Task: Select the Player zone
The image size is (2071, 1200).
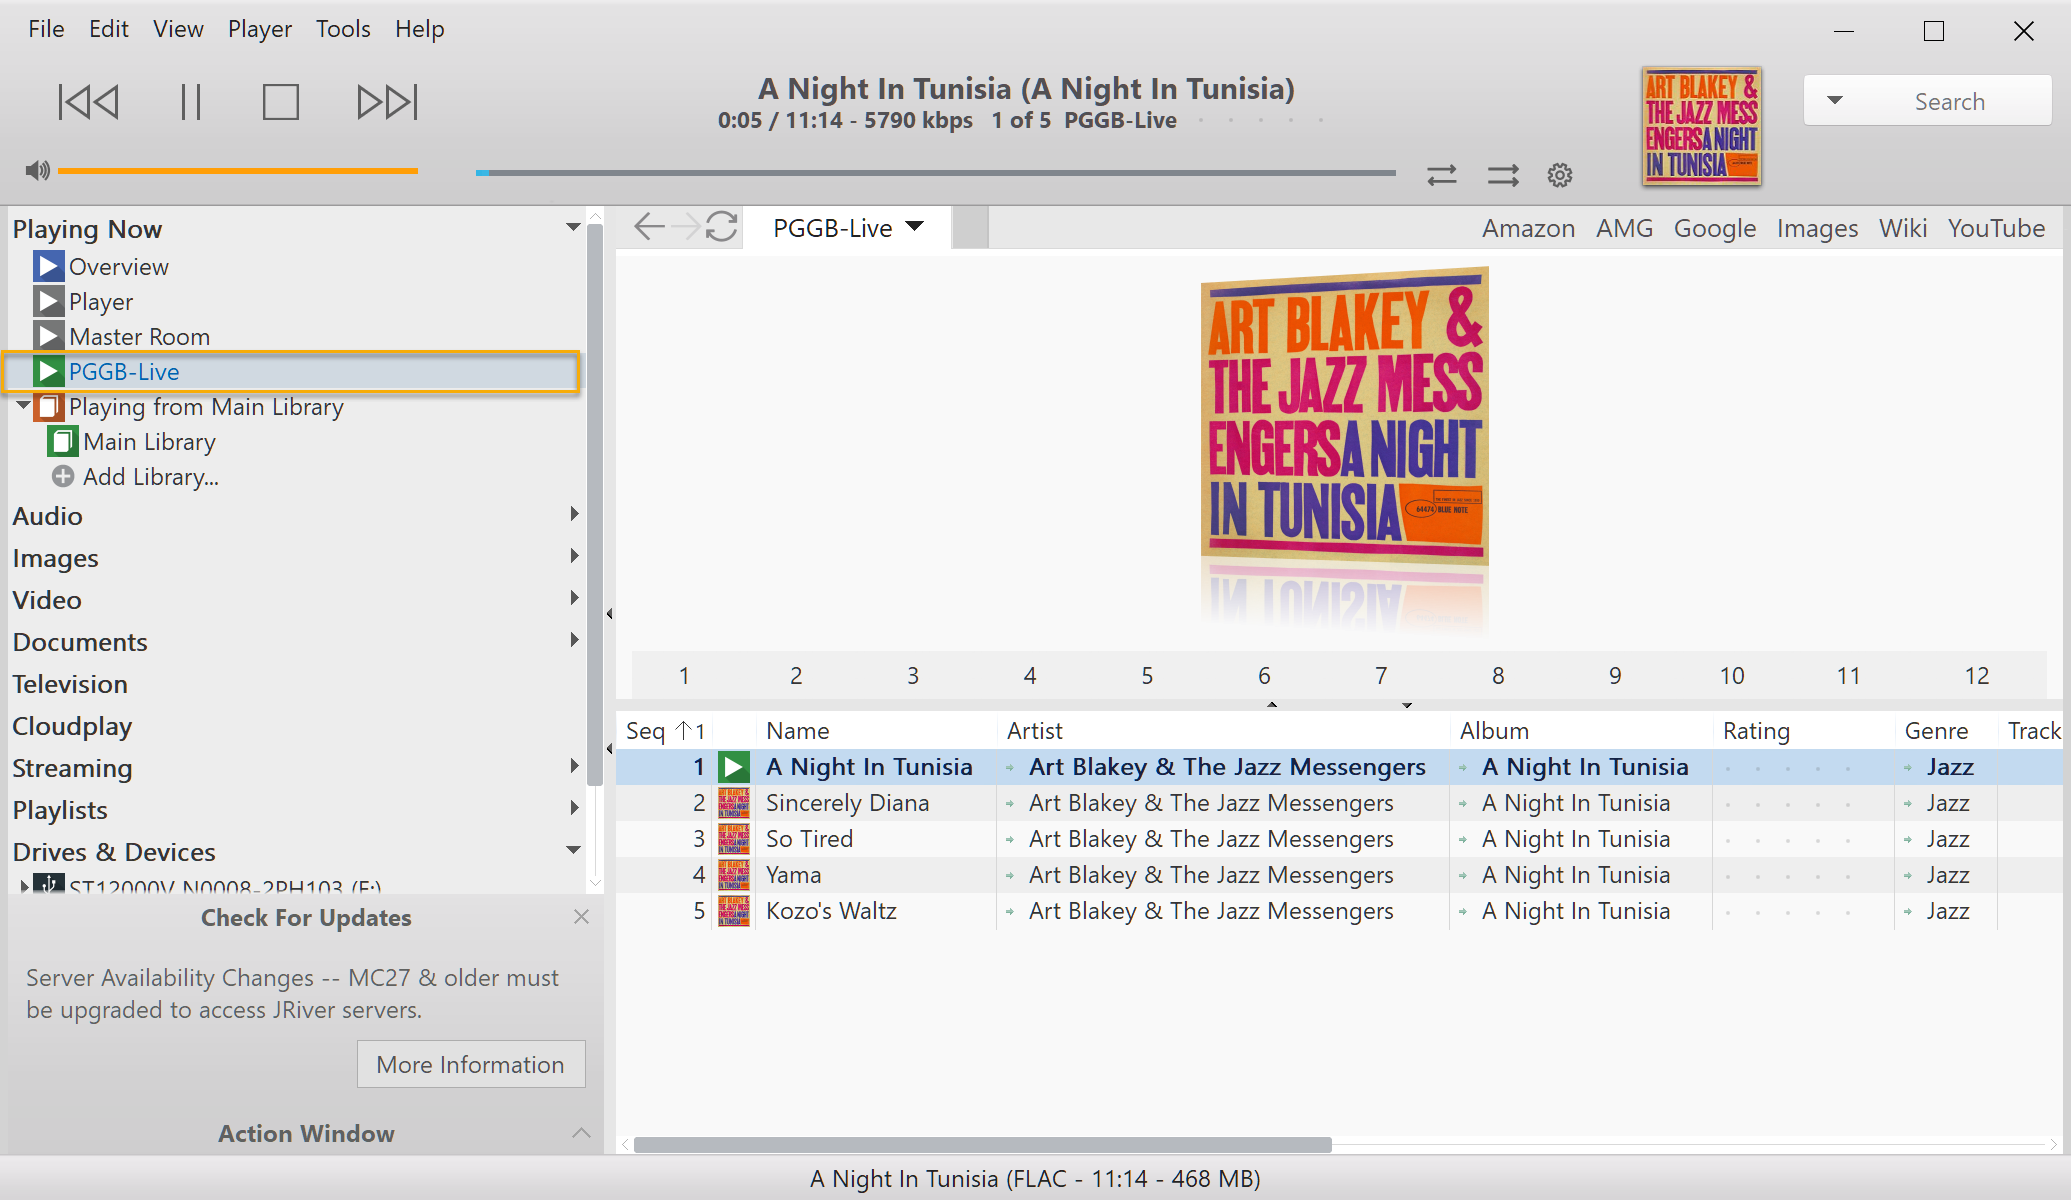Action: tap(100, 302)
